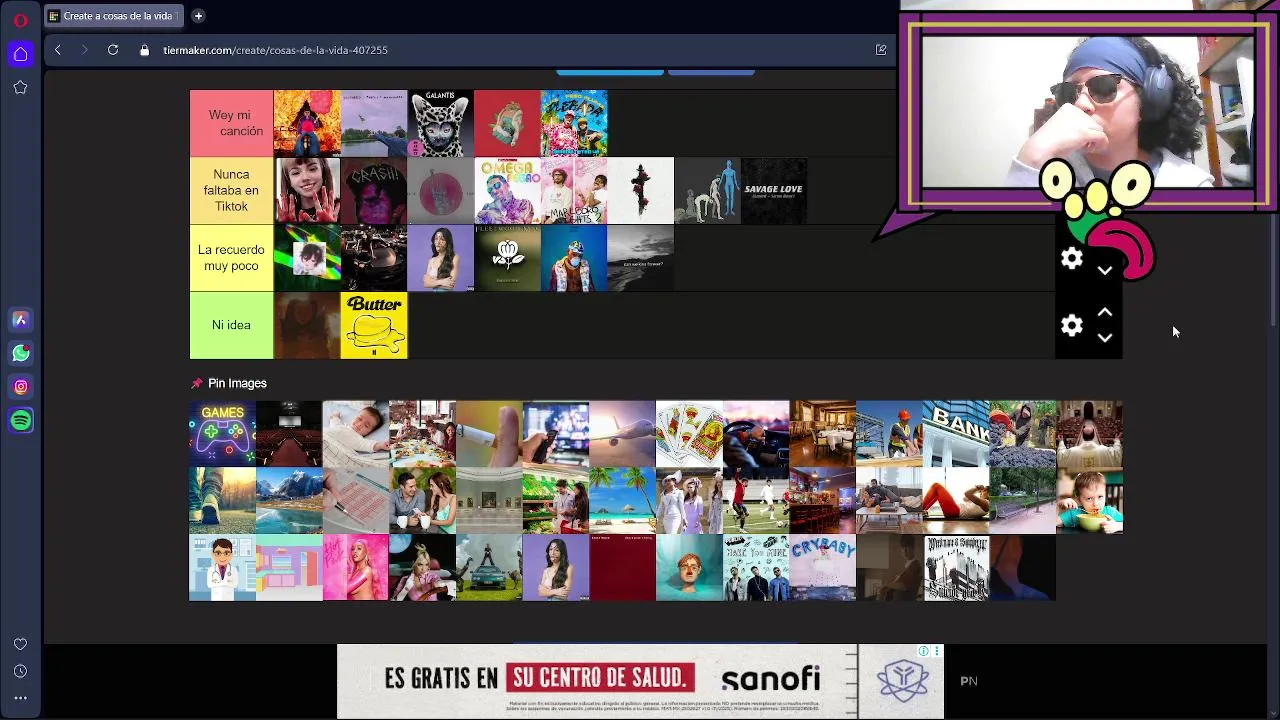The height and width of the screenshot is (720, 1280).
Task: Open the AdChoices info icon
Action: (x=925, y=651)
